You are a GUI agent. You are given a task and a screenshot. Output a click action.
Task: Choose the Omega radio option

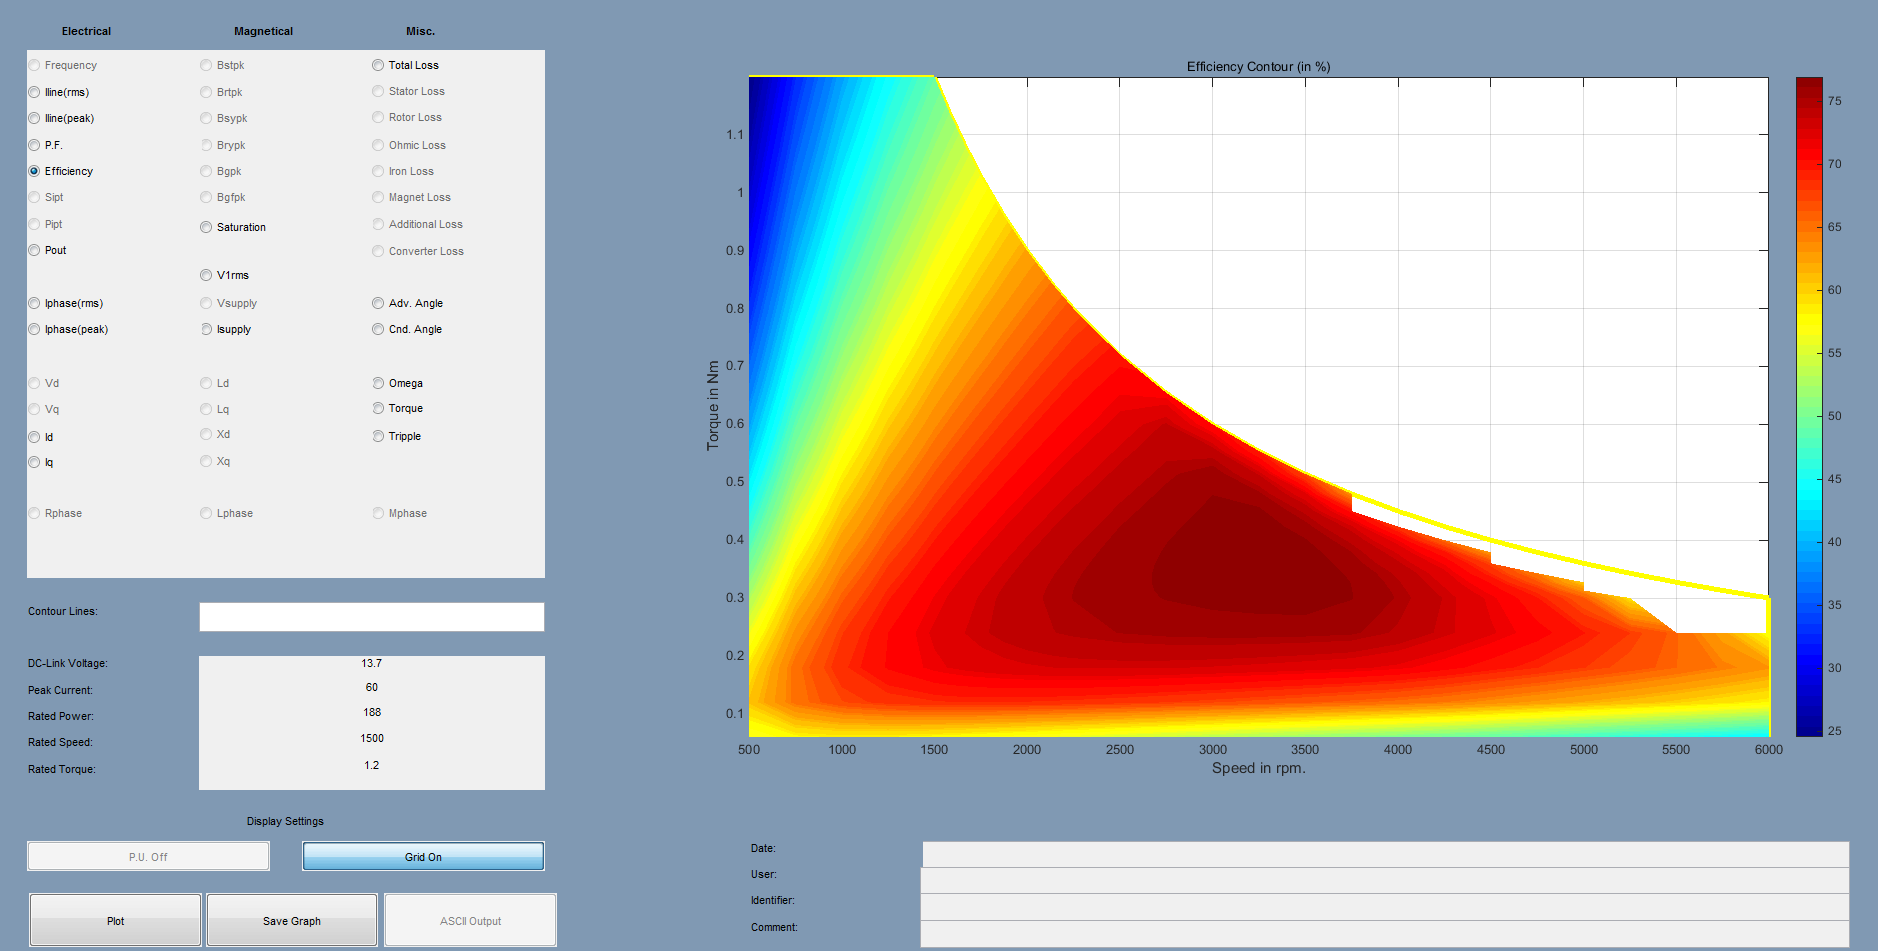[x=378, y=383]
